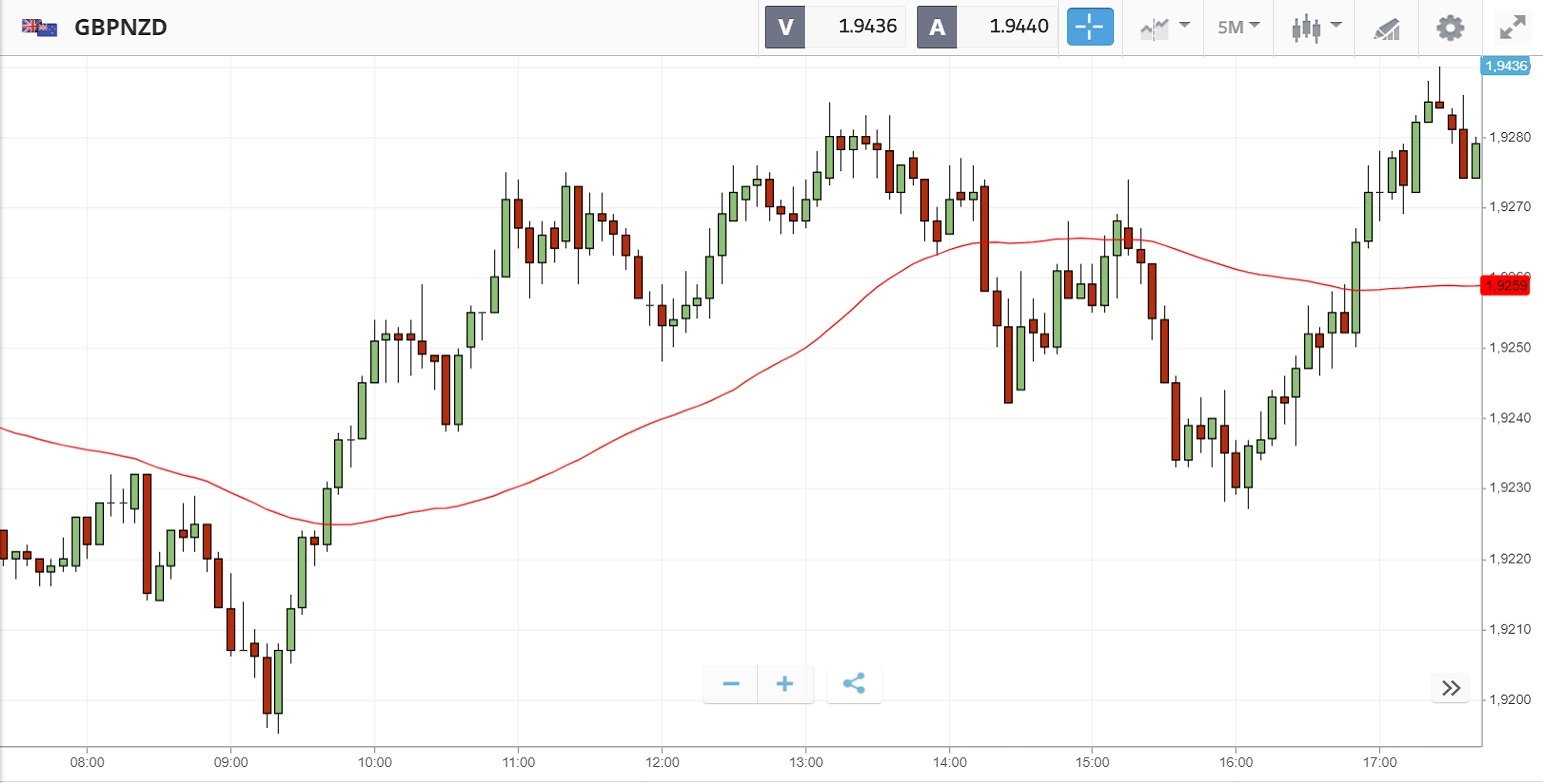This screenshot has width=1543, height=783.
Task: Click the GBPNZD flag icon
Action: (x=40, y=27)
